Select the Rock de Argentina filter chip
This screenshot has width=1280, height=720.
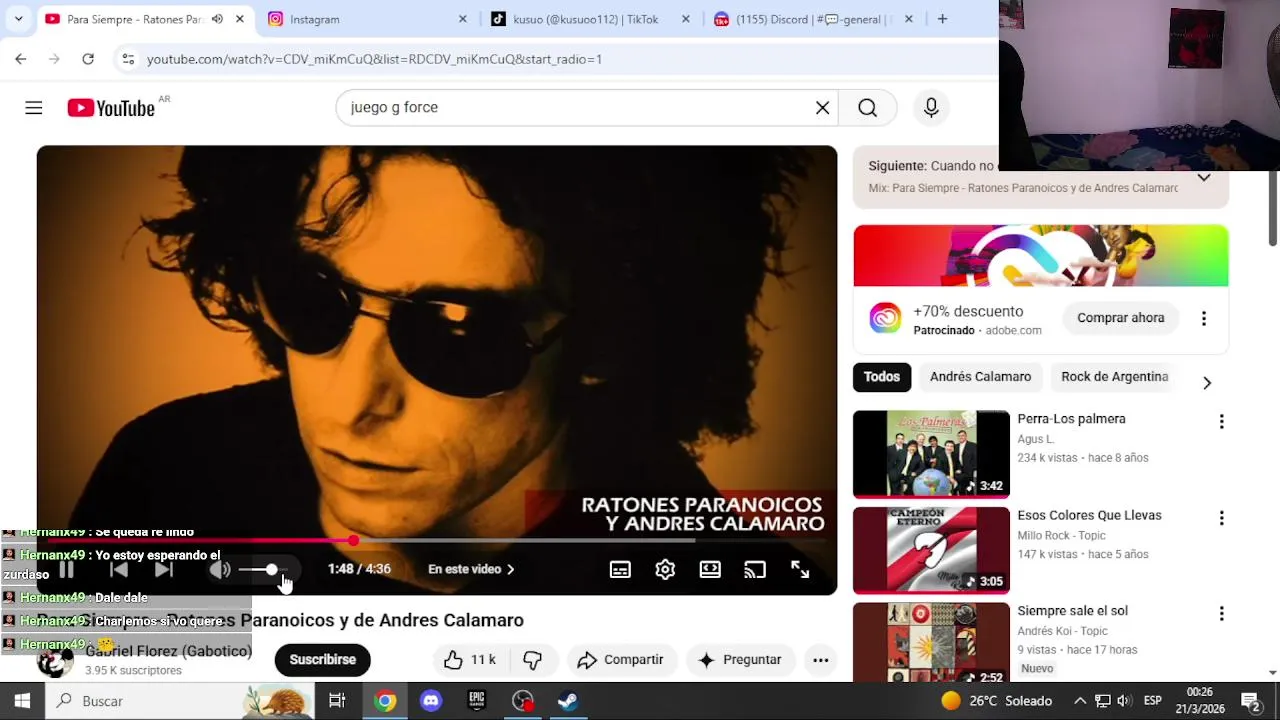tap(1114, 377)
